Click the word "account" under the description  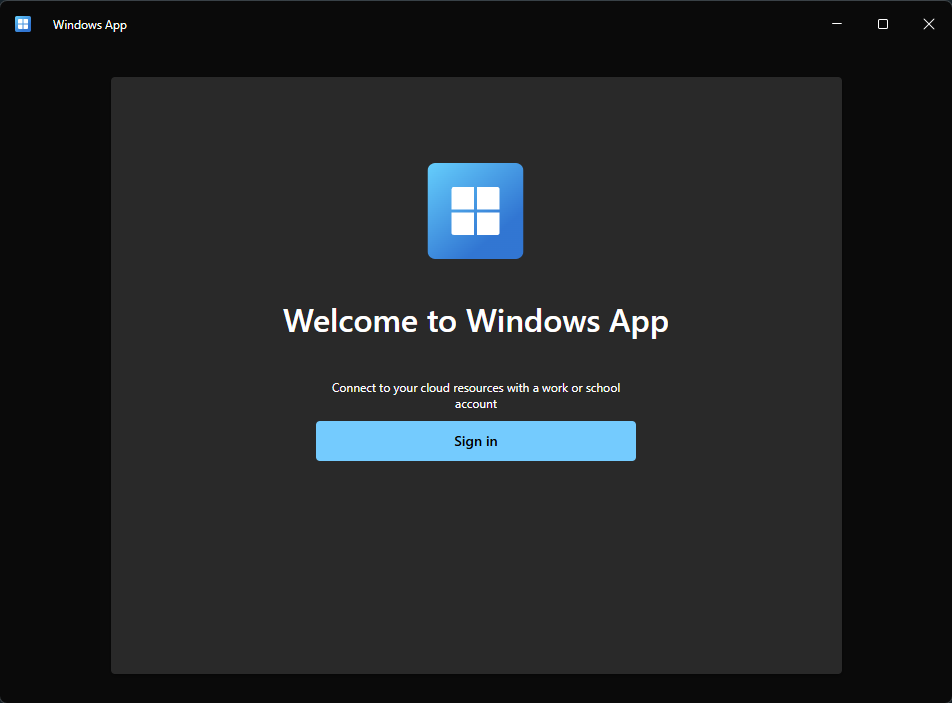(x=476, y=404)
